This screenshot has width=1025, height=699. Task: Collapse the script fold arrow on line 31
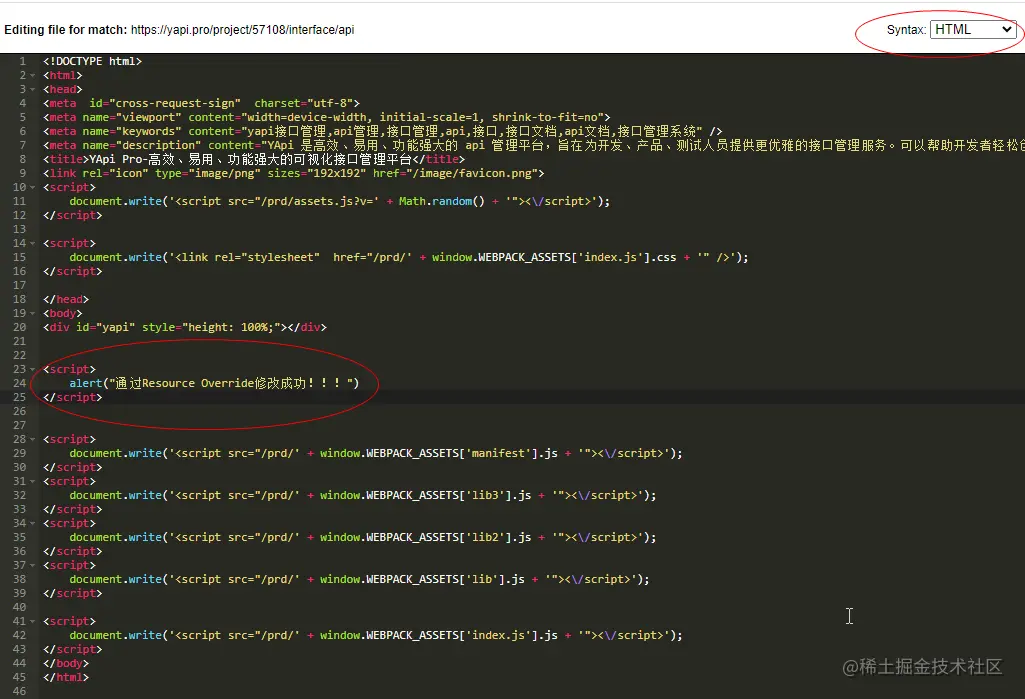click(33, 481)
